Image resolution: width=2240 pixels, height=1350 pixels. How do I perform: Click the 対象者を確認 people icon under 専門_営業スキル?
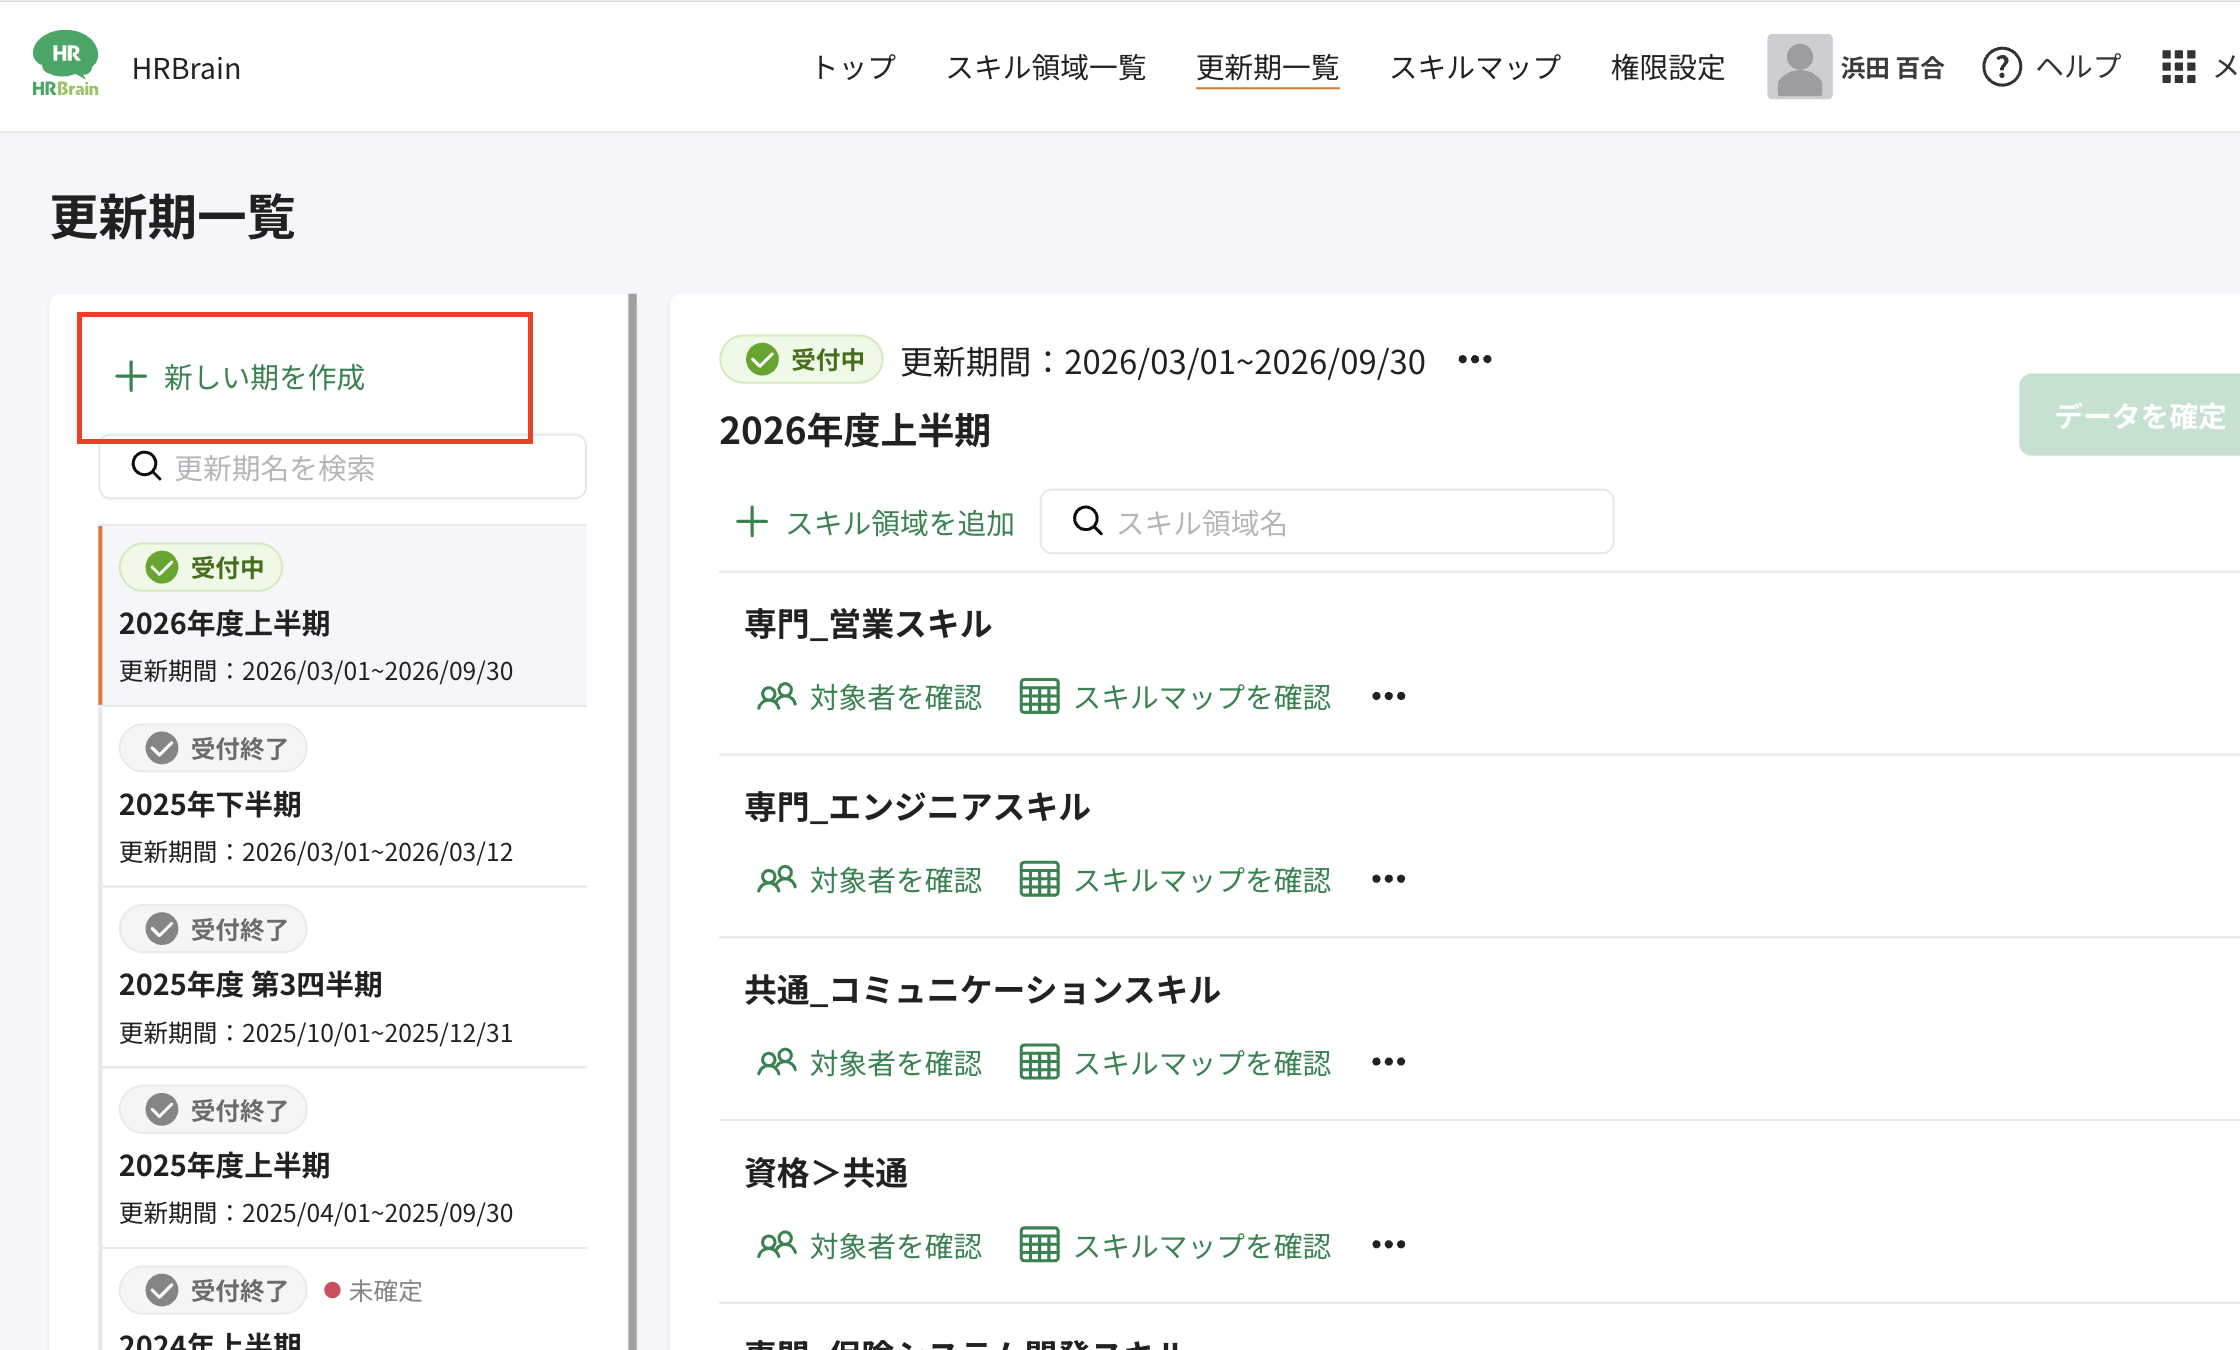coord(776,696)
